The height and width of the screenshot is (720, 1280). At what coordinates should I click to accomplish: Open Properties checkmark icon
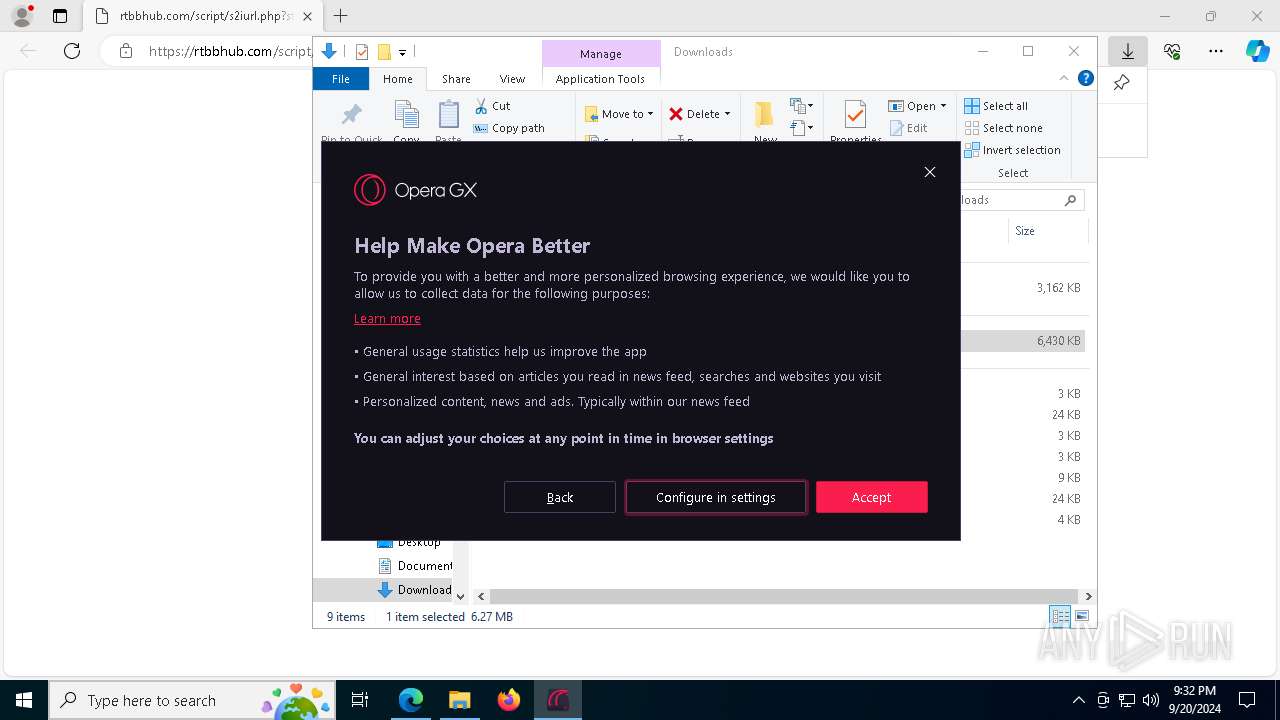pyautogui.click(x=855, y=115)
